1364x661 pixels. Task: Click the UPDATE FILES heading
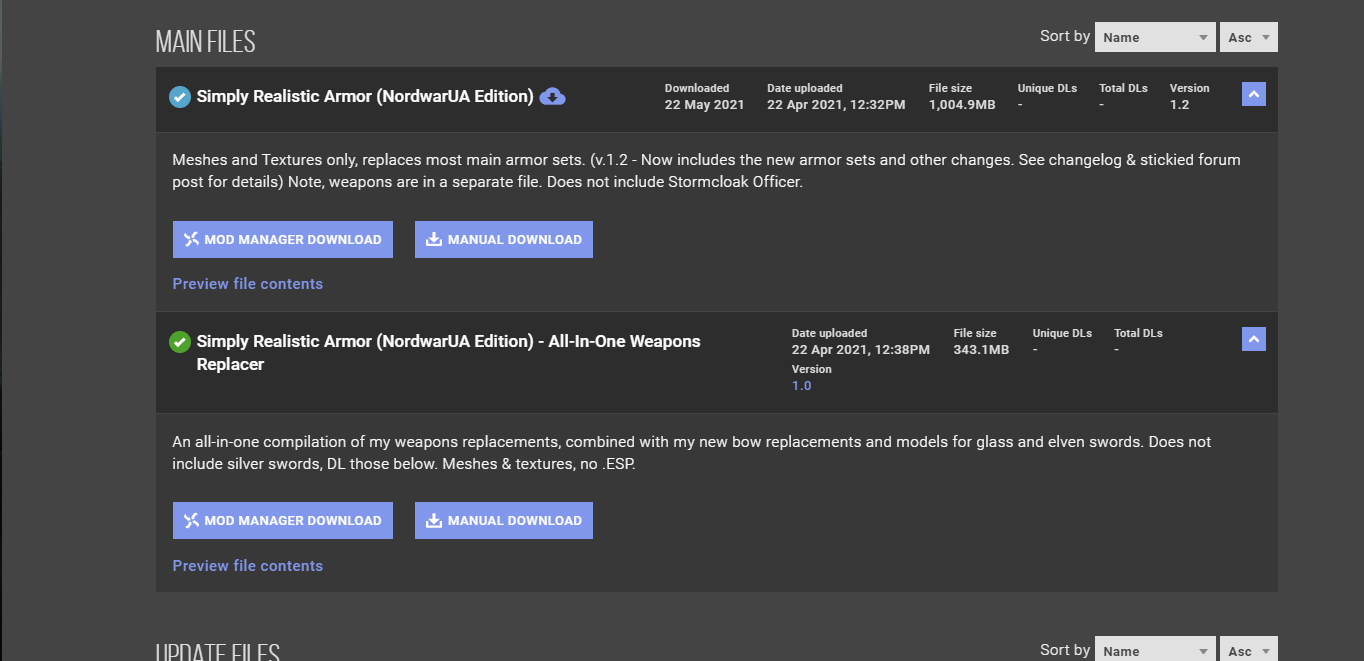click(x=218, y=652)
